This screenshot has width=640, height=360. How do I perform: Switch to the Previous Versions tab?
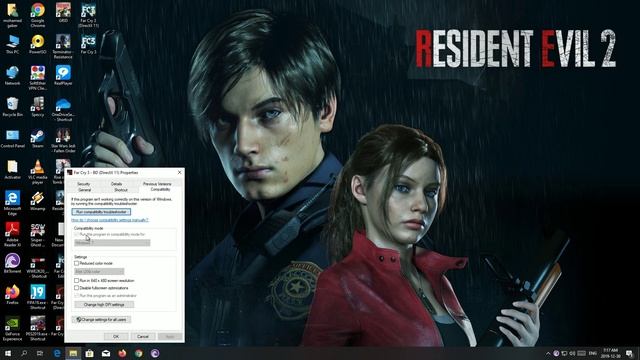[x=157, y=184]
